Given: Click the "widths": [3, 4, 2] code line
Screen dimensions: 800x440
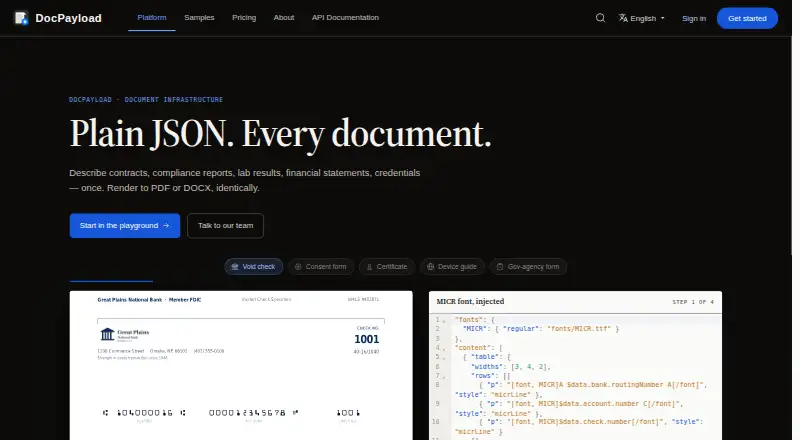Looking at the screenshot, I should tap(511, 366).
